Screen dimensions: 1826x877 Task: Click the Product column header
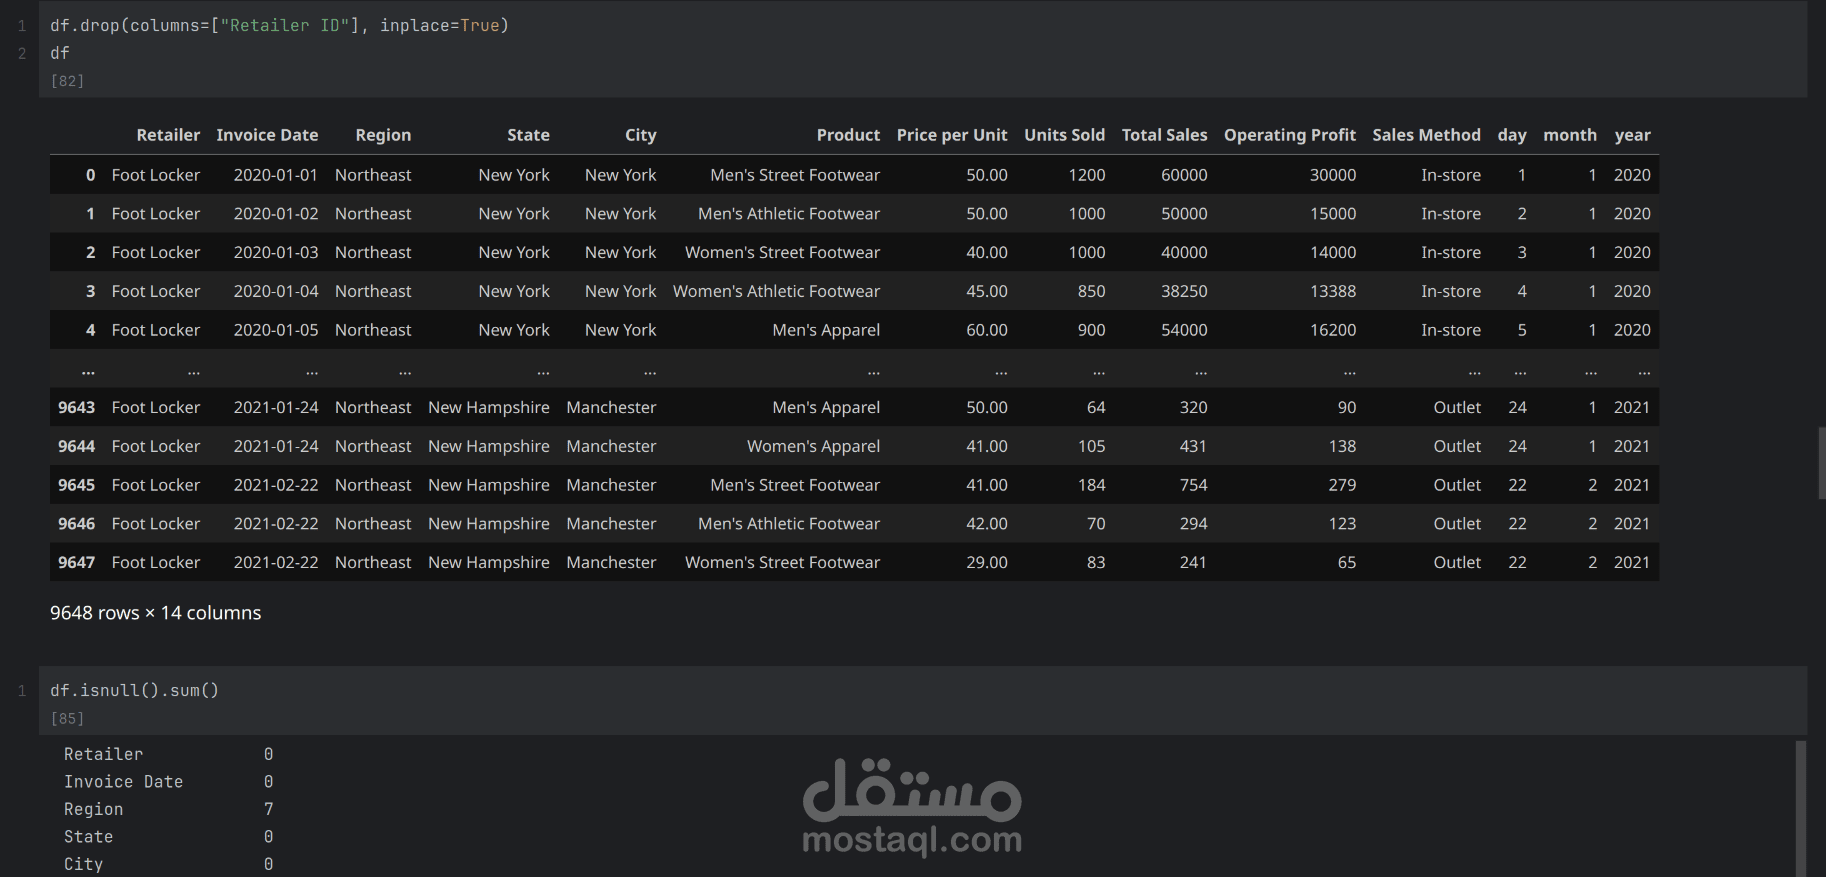(848, 135)
